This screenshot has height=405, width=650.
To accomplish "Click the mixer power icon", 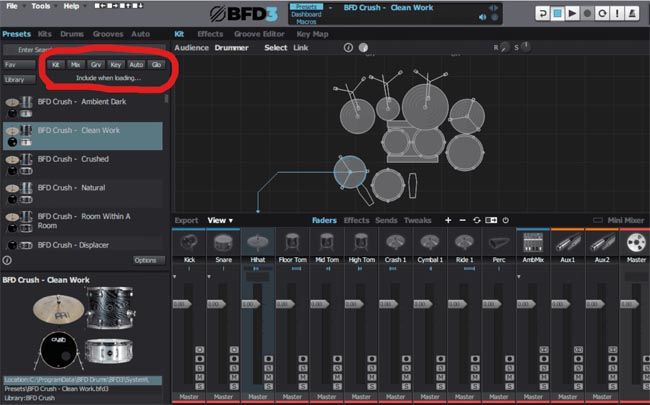I will pyautogui.click(x=505, y=220).
